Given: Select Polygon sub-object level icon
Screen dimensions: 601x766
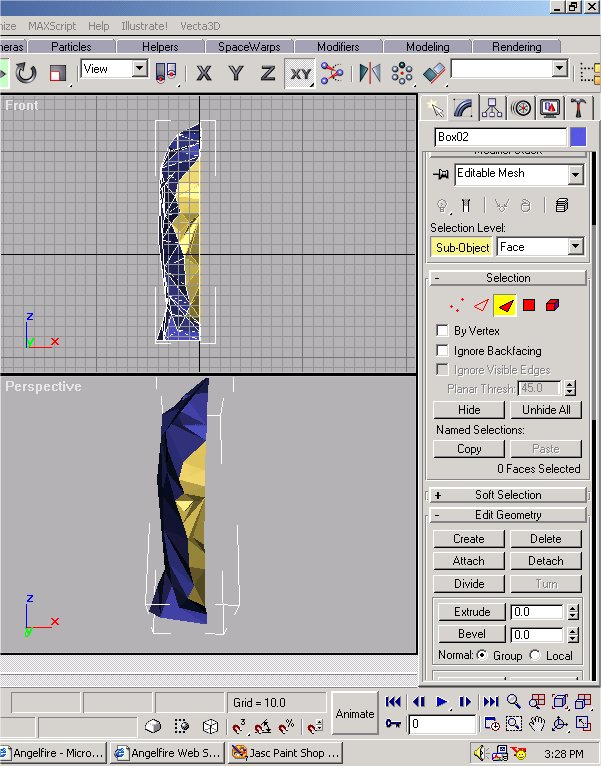Looking at the screenshot, I should point(529,305).
